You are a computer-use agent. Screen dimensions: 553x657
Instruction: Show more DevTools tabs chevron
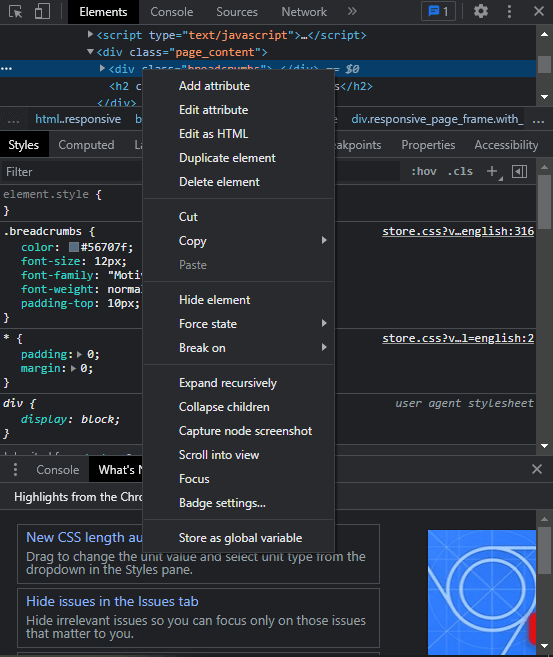pos(352,11)
